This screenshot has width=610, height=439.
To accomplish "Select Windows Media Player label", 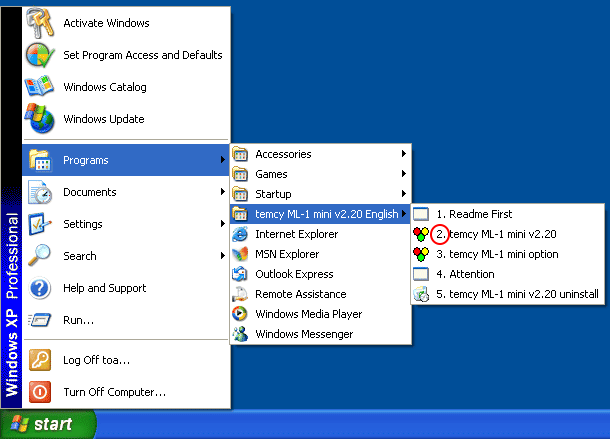I will coord(309,314).
